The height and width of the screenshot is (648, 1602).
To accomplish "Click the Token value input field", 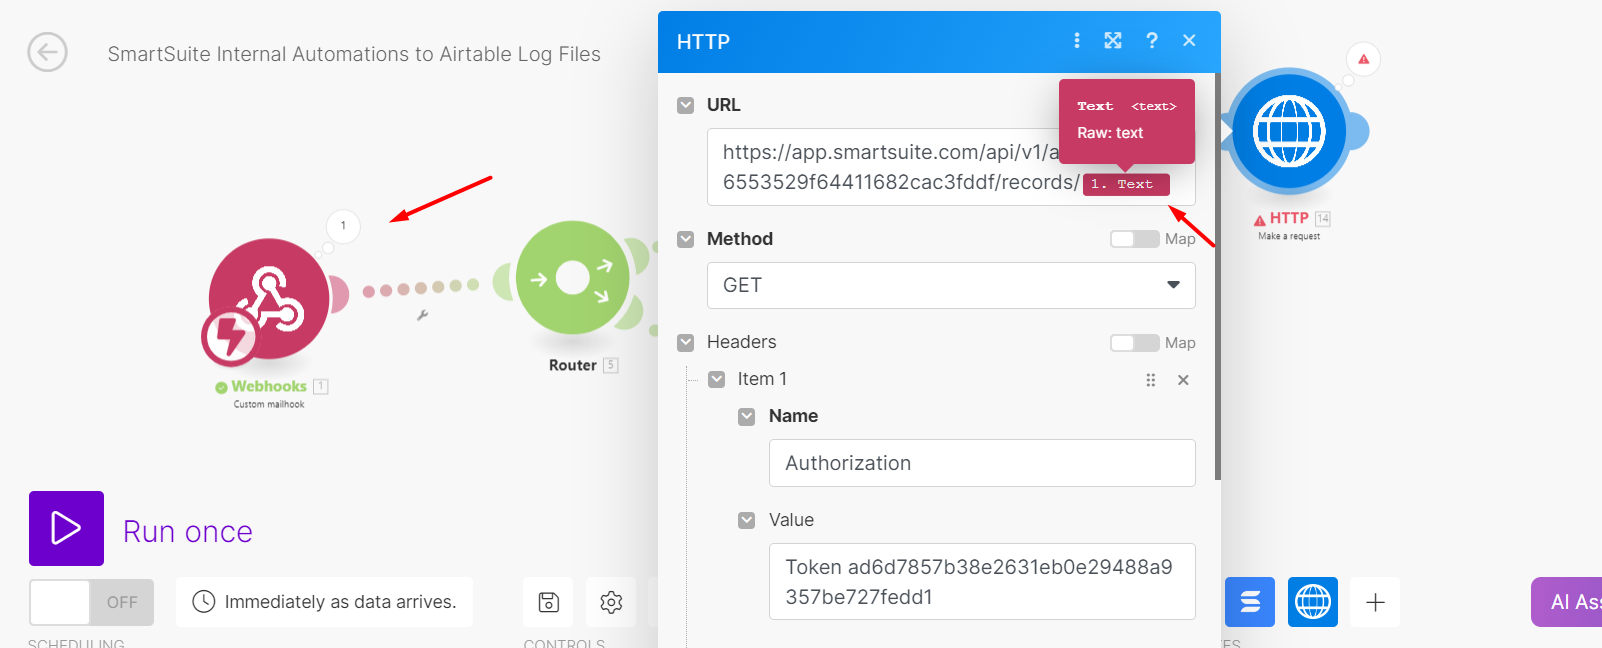I will coord(982,582).
